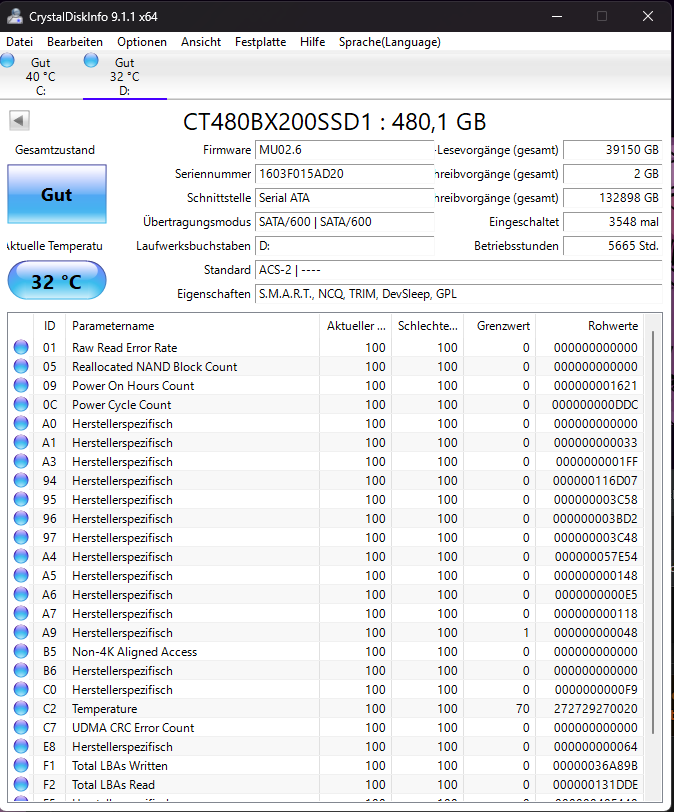Screen dimensions: 674x812
Task: Open the Hilfe menu
Action: coord(313,42)
